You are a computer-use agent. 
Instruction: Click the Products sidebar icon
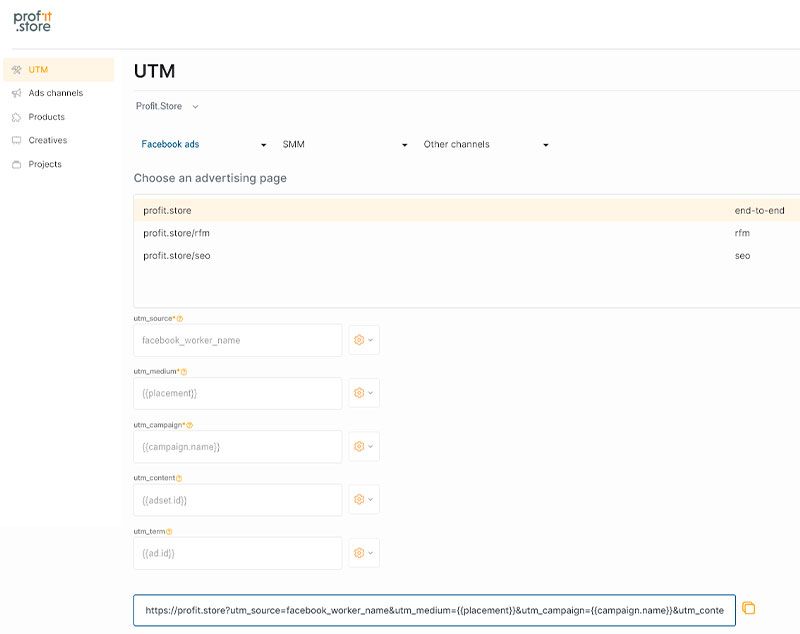(x=16, y=117)
